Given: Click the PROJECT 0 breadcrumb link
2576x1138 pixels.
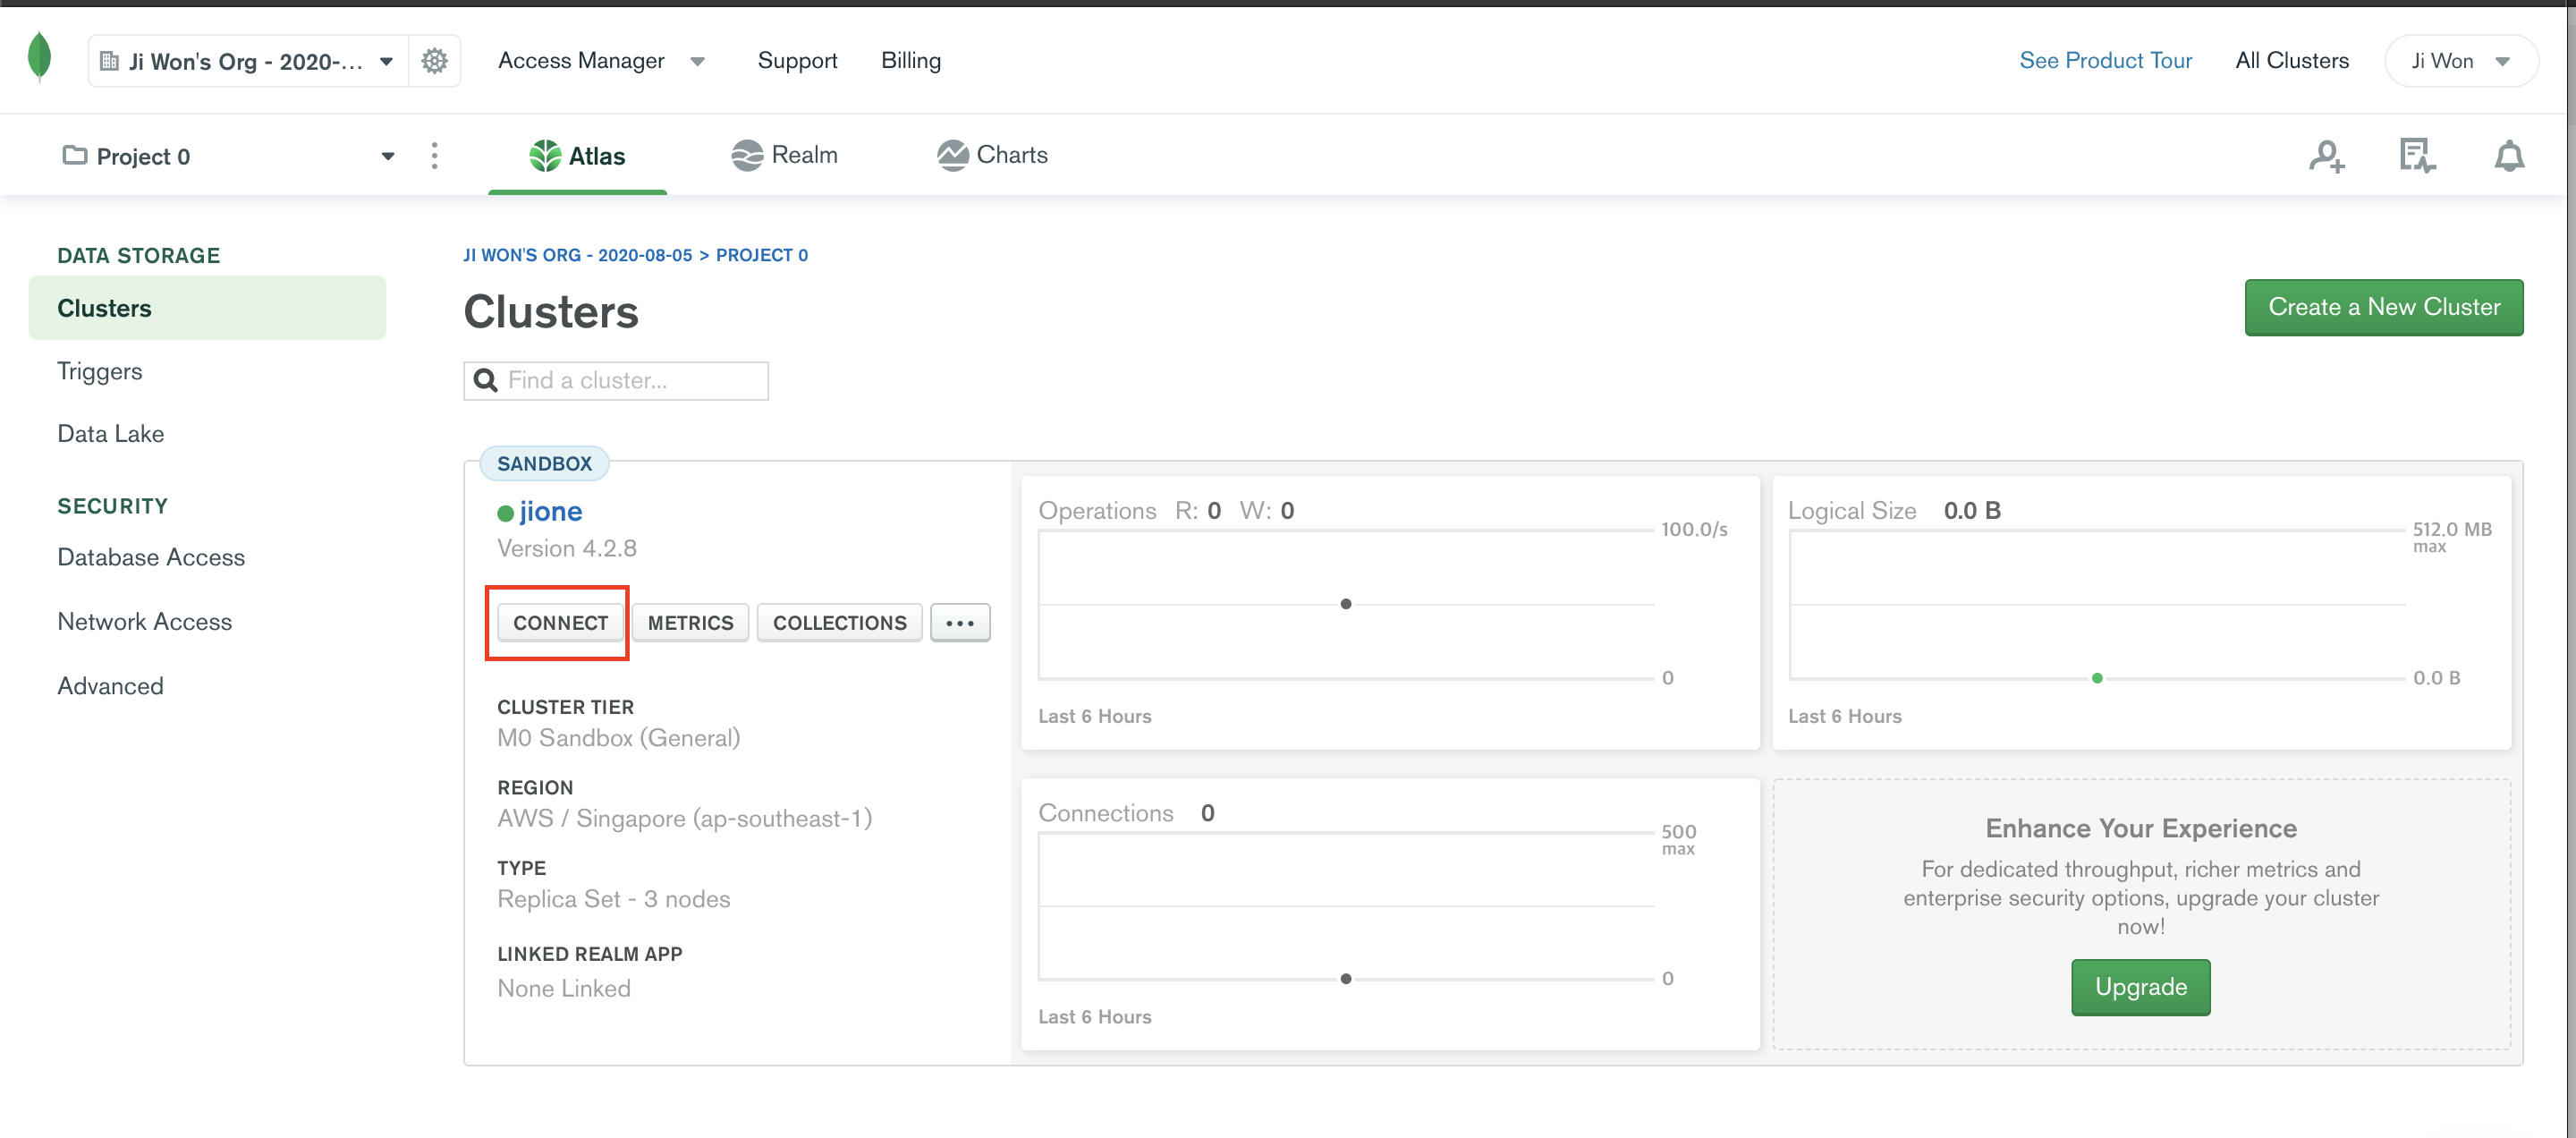Looking at the screenshot, I should [761, 255].
